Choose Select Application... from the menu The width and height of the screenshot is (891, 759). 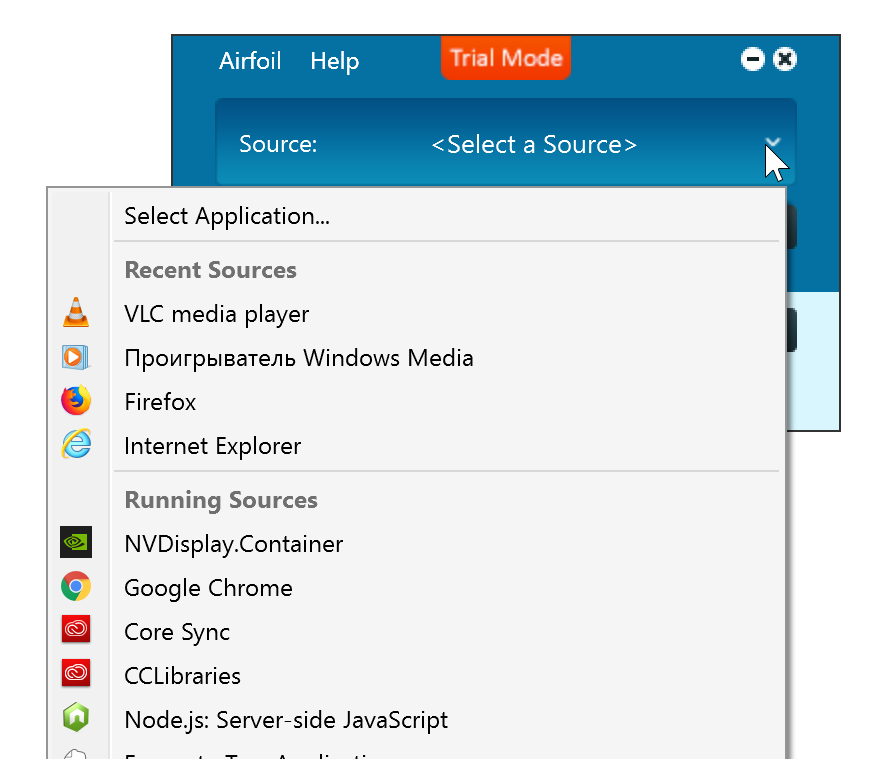click(227, 216)
